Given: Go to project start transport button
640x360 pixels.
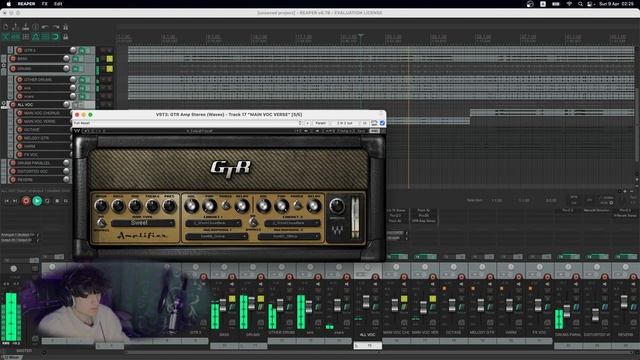Looking at the screenshot, I should [6, 201].
